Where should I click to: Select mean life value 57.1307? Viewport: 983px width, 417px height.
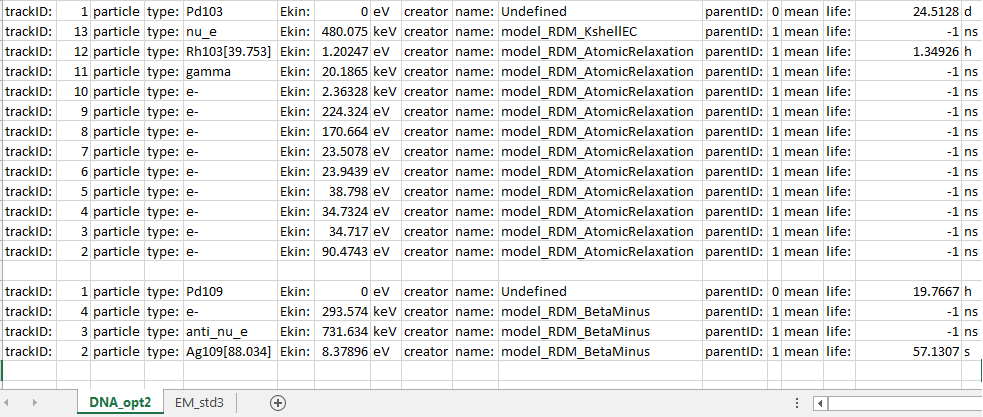(908, 351)
